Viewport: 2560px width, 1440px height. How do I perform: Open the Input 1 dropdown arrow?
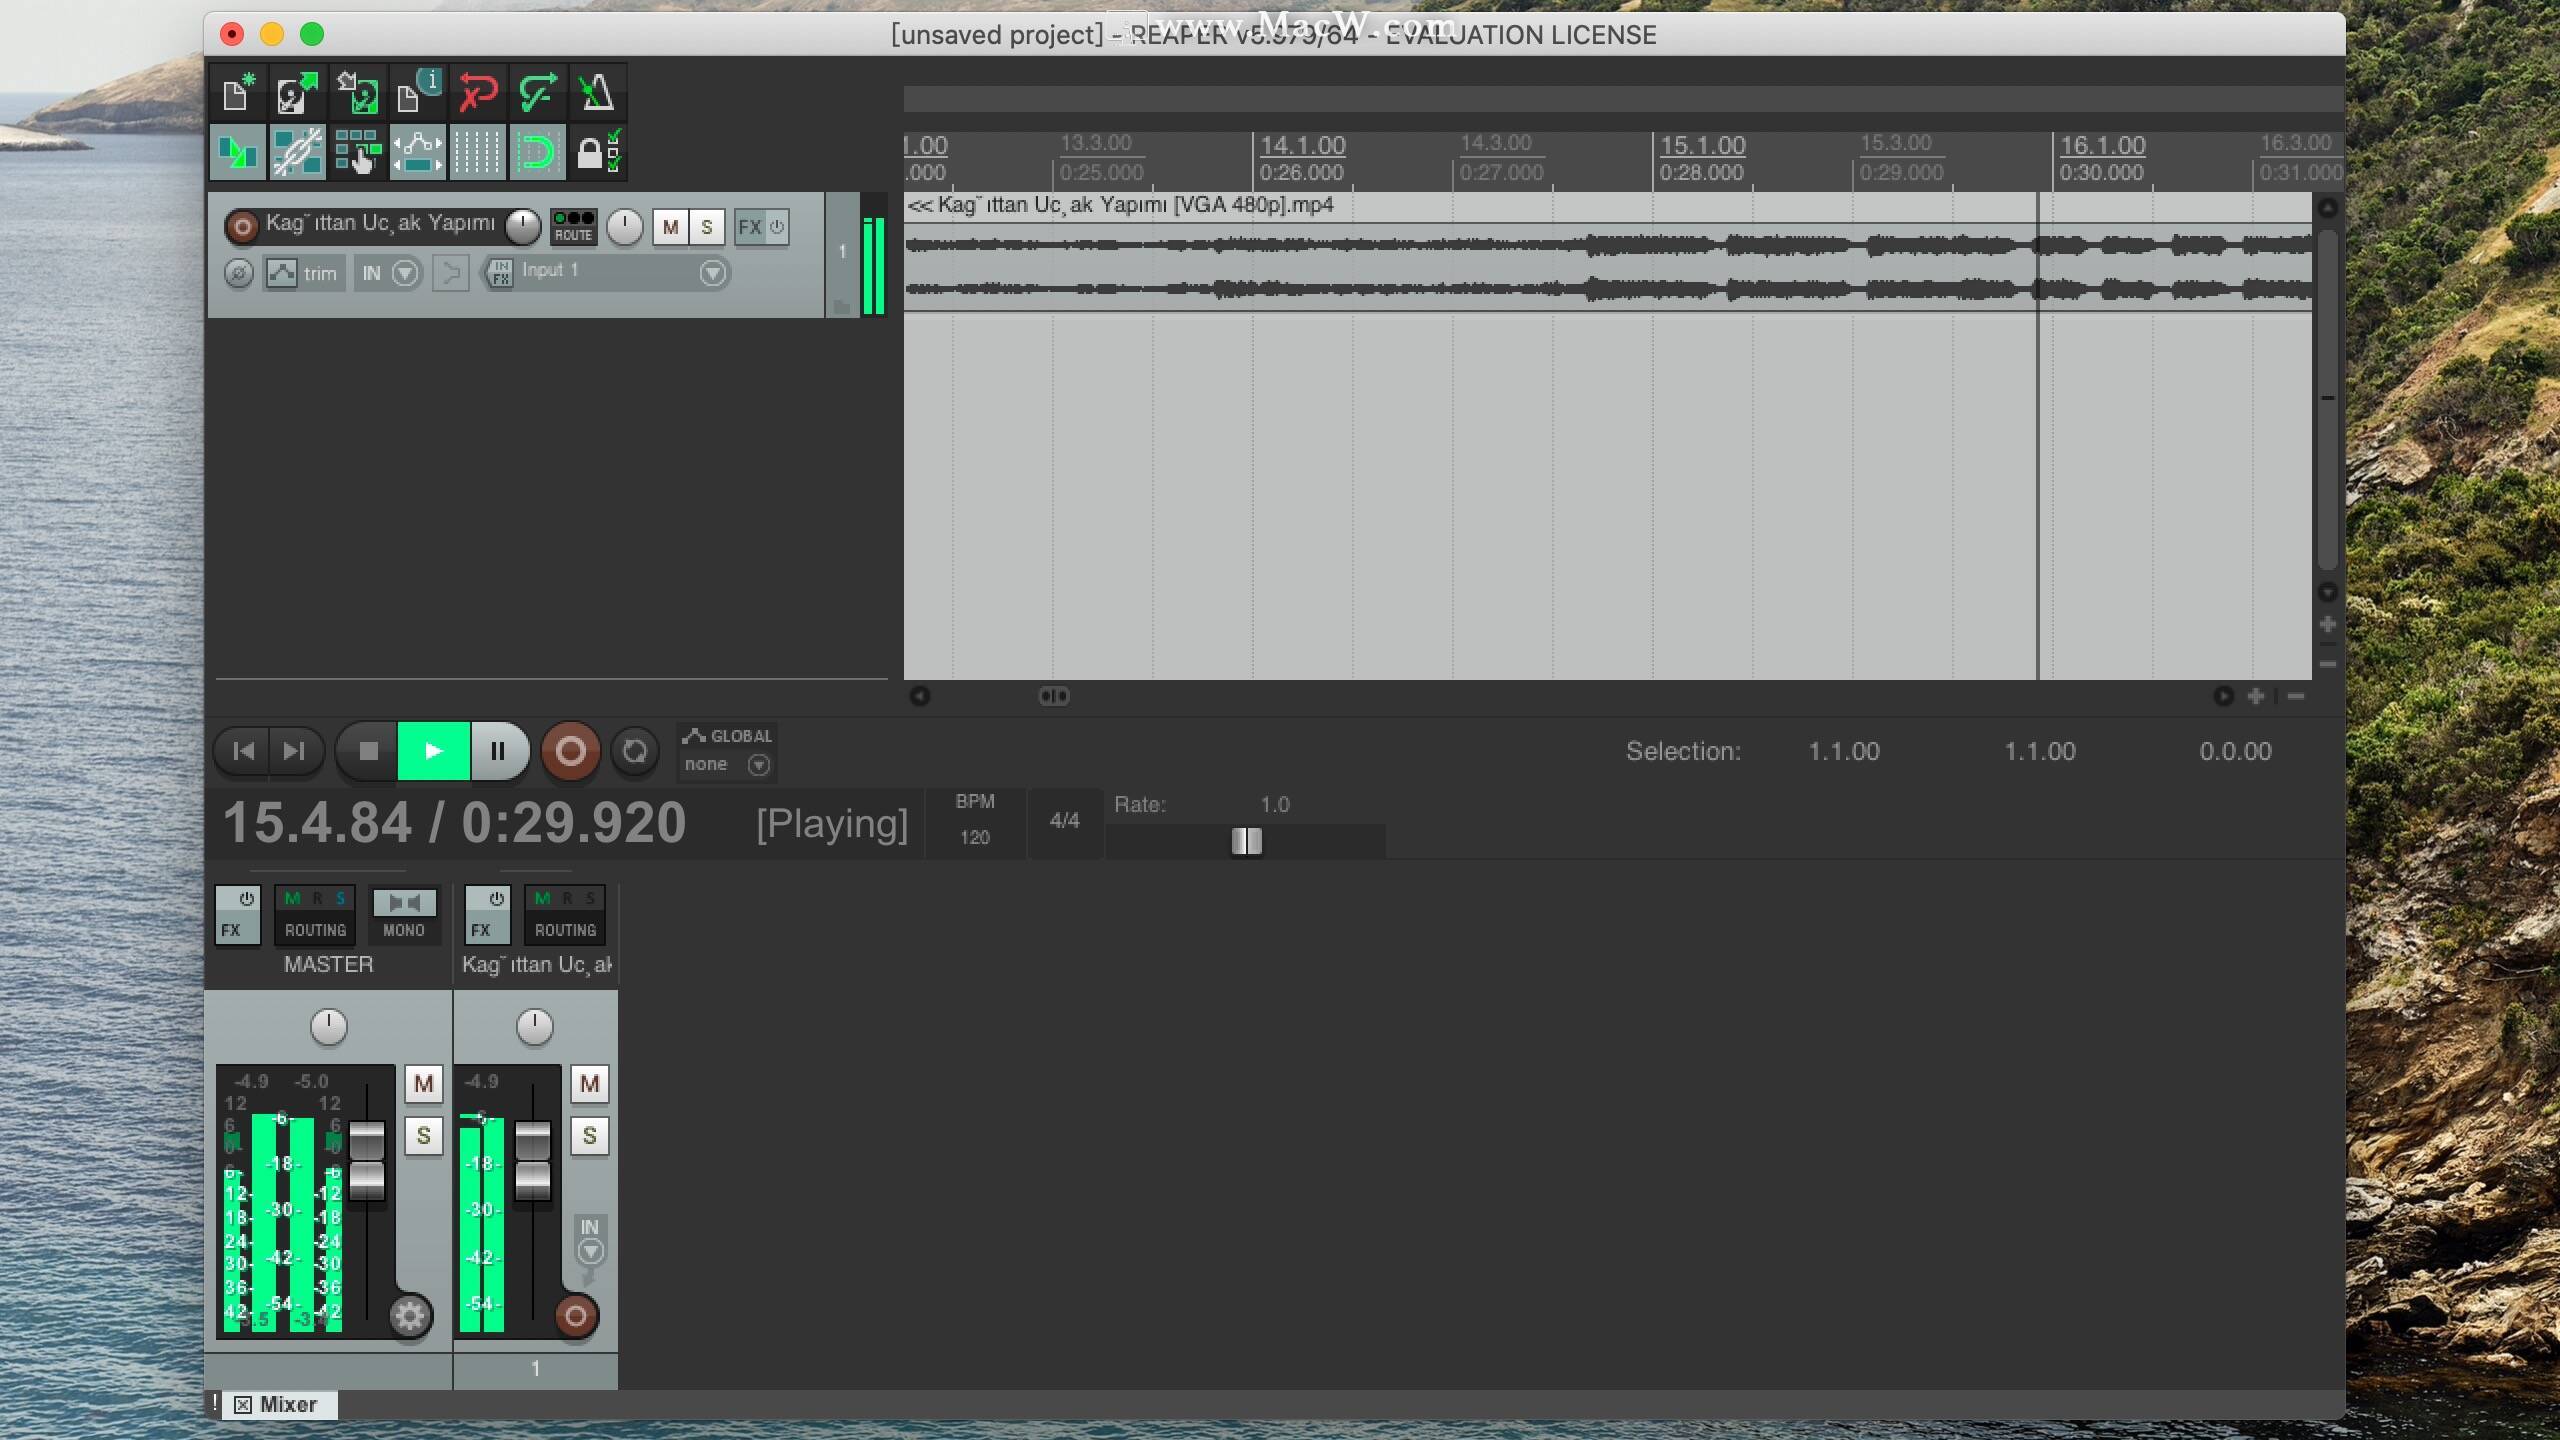pos(712,273)
